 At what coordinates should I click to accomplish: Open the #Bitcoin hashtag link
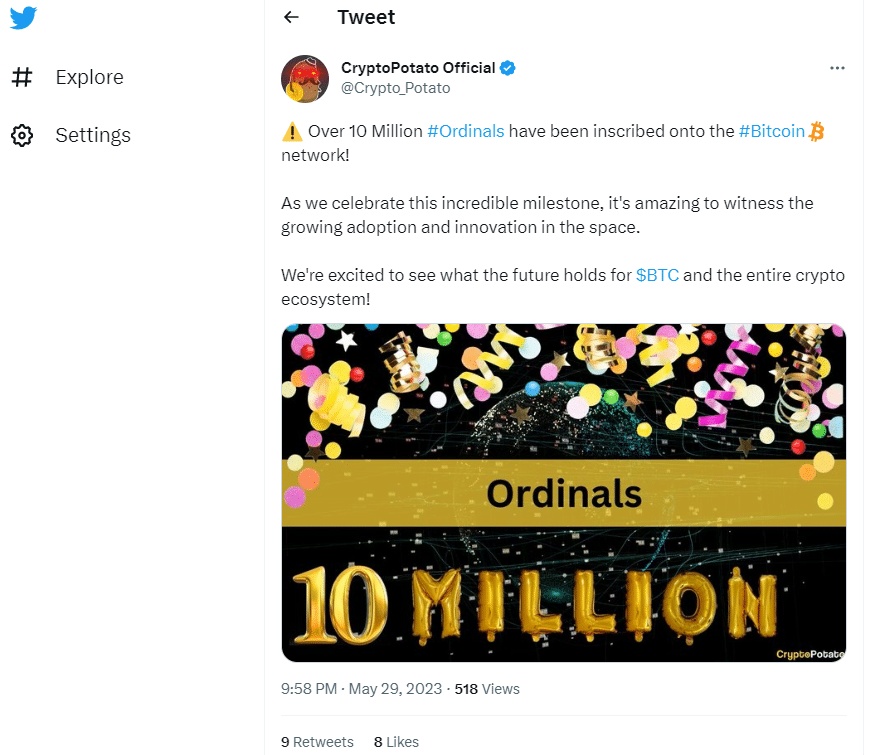click(772, 131)
